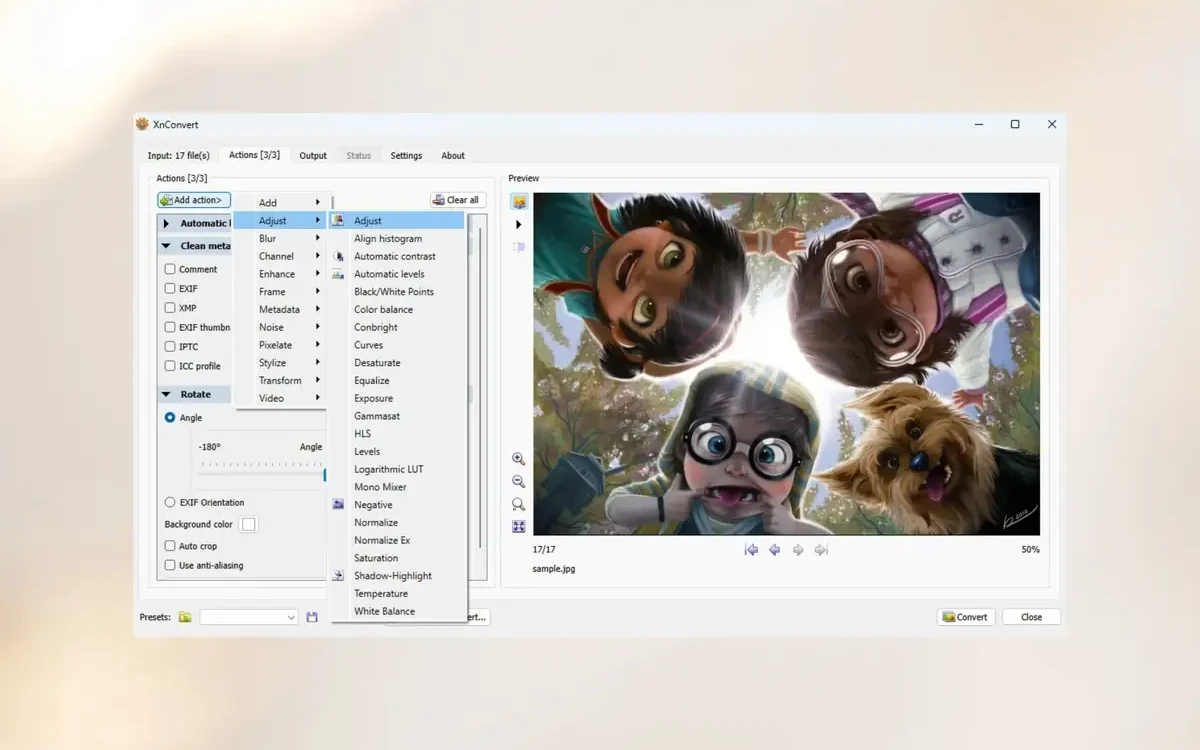Click the zoom out magnifier icon
This screenshot has width=1200, height=750.
(518, 482)
